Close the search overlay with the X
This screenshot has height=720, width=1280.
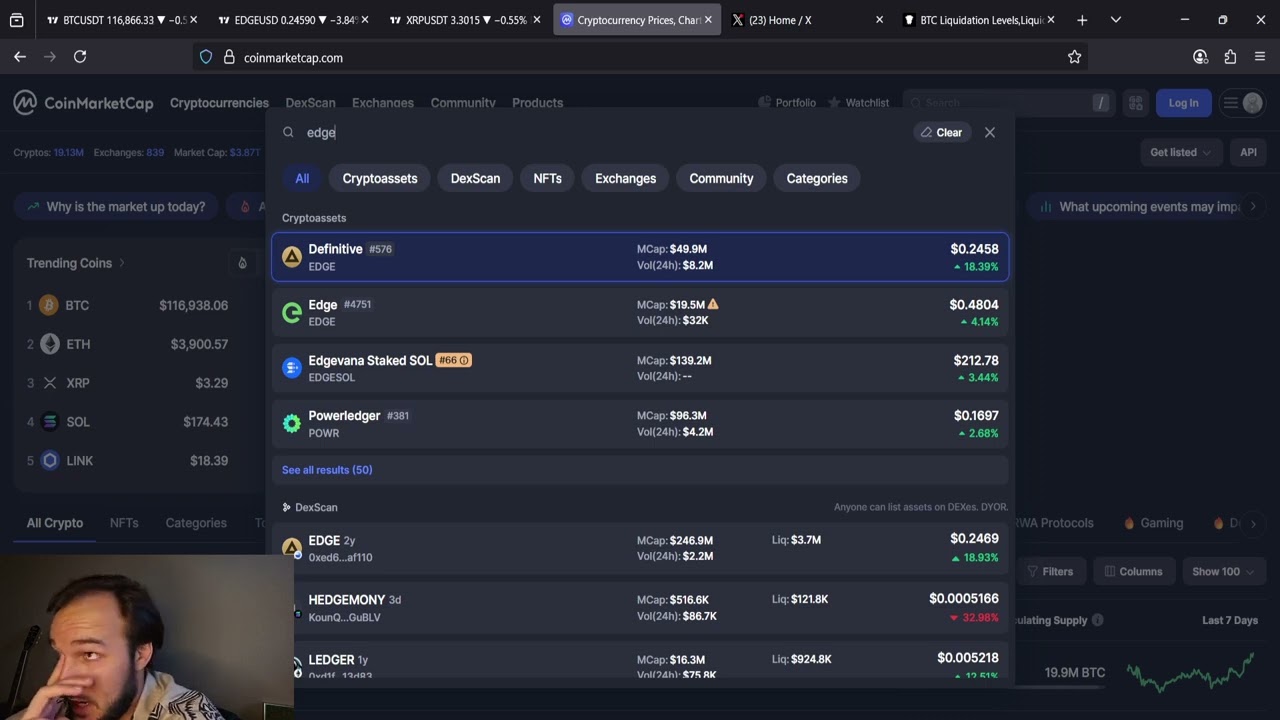tap(990, 132)
